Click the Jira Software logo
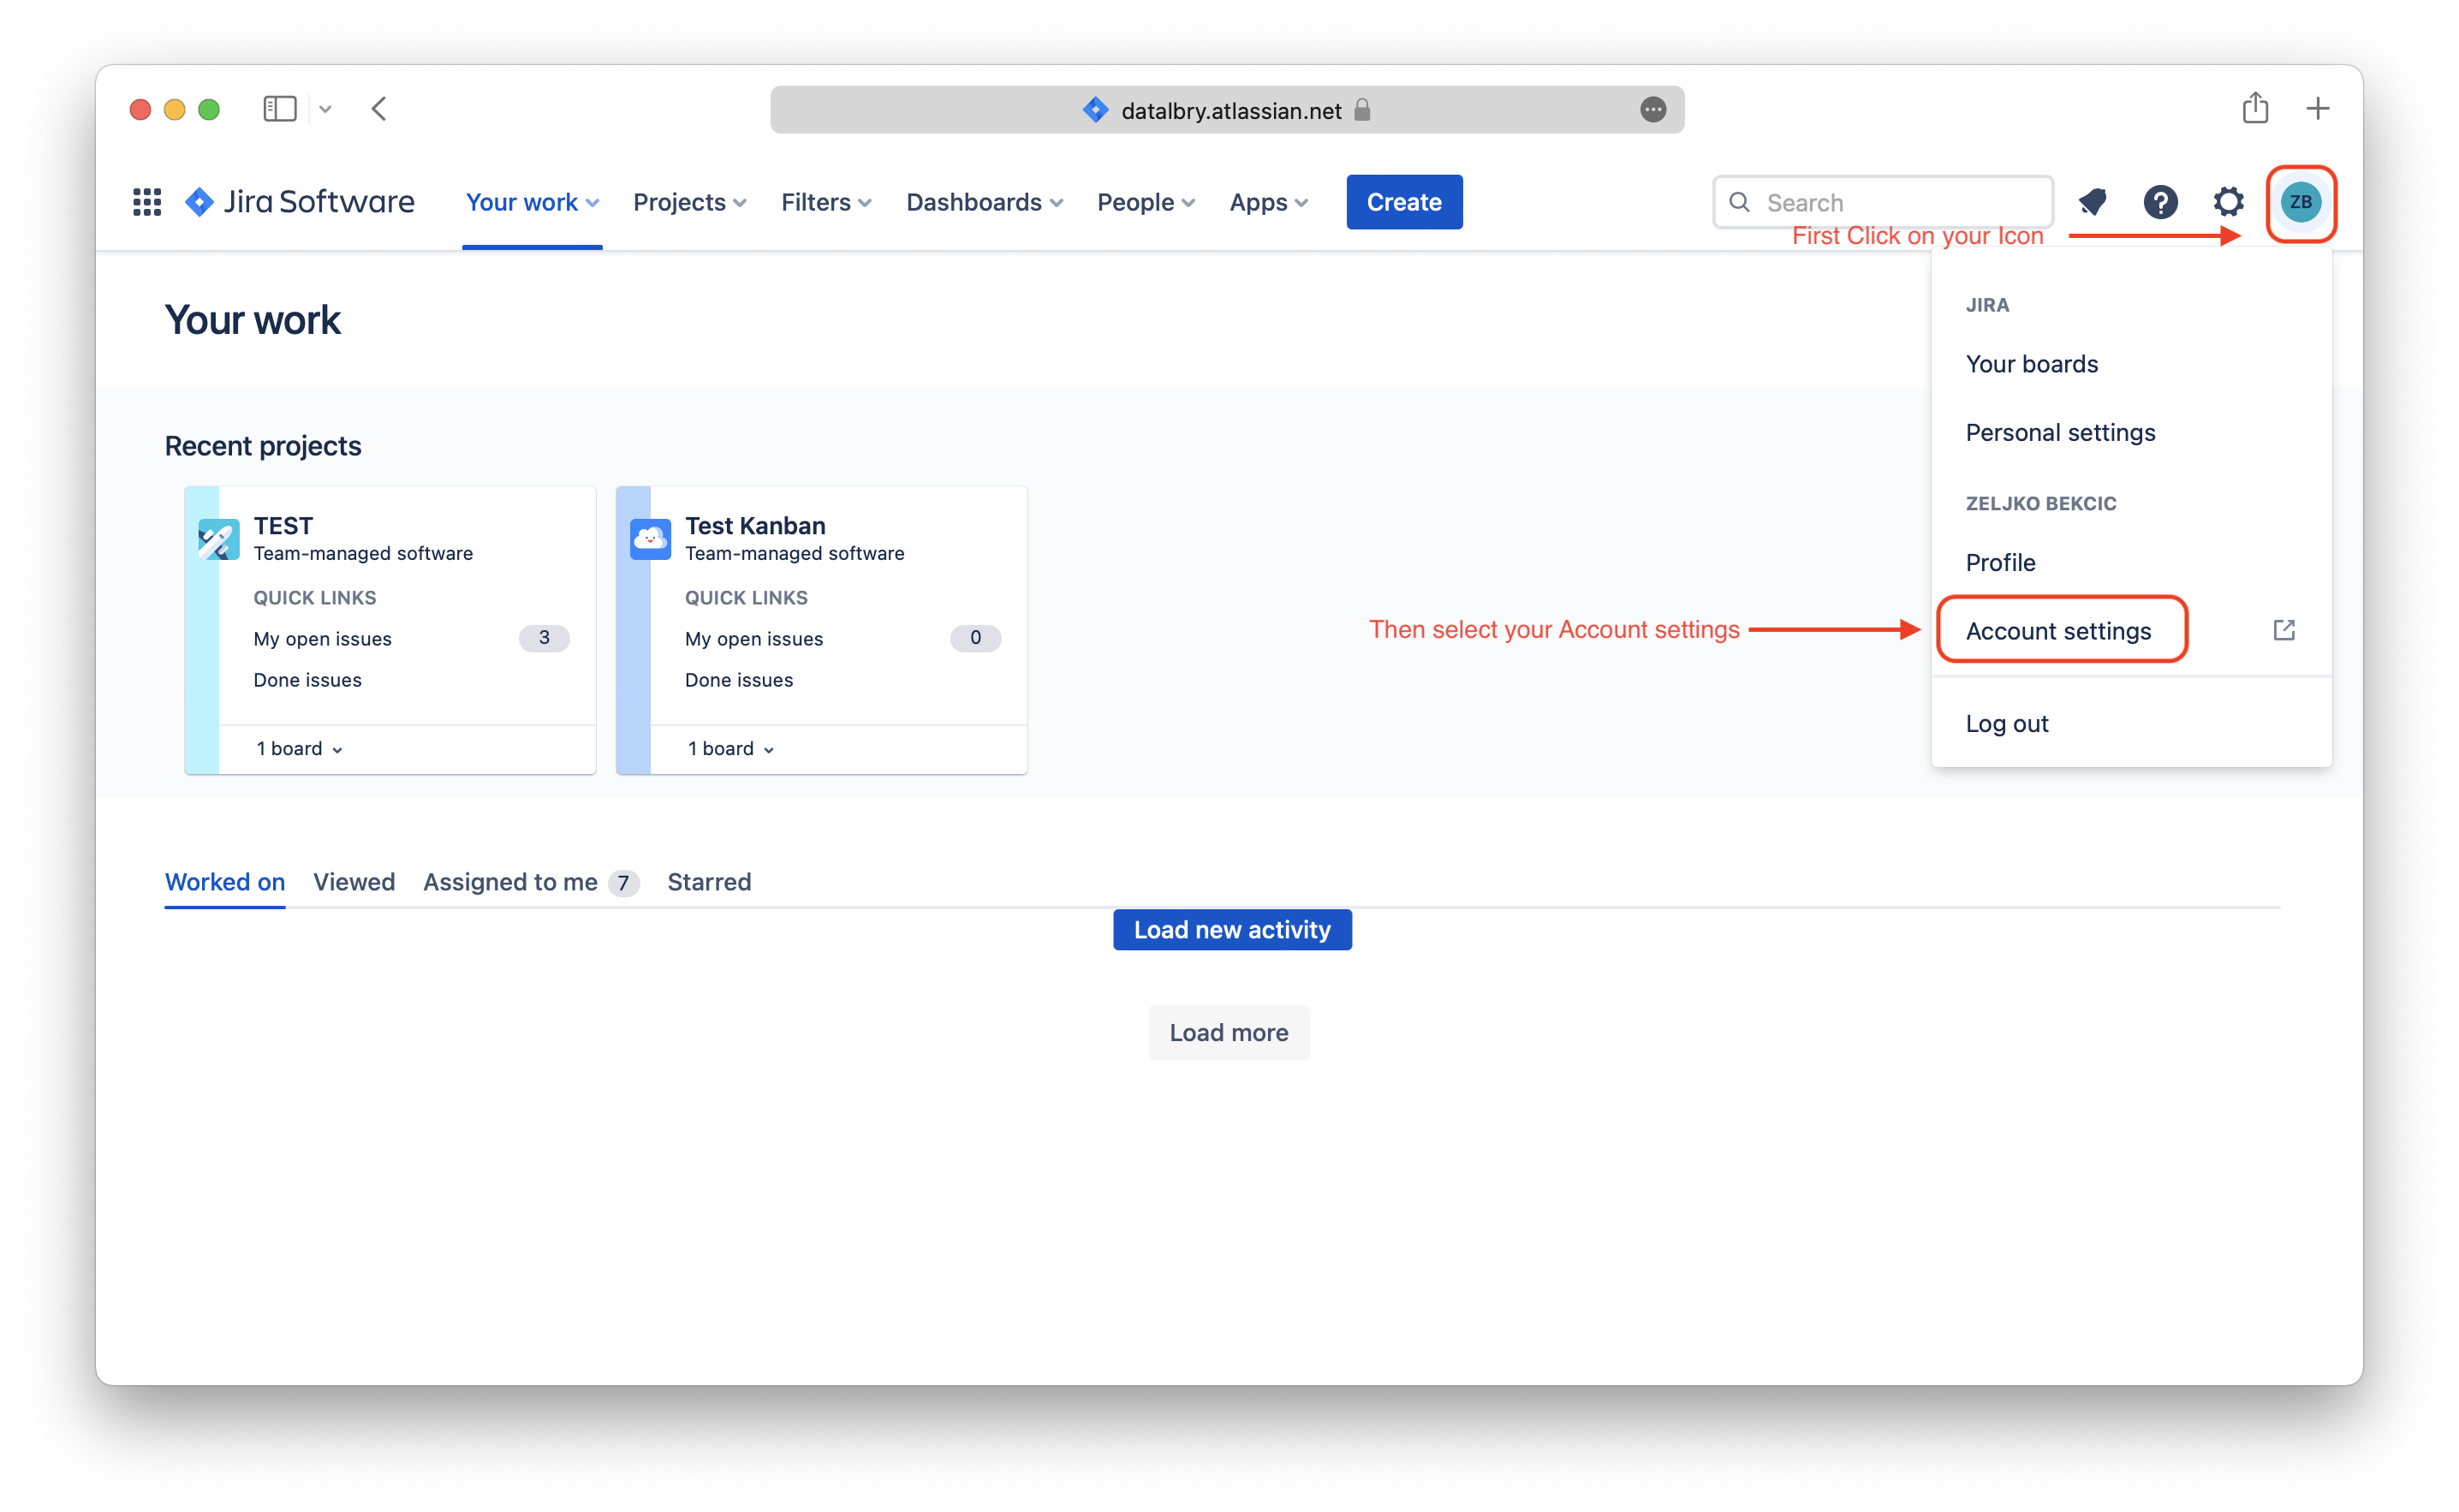This screenshot has width=2459, height=1512. pyautogui.click(x=299, y=202)
